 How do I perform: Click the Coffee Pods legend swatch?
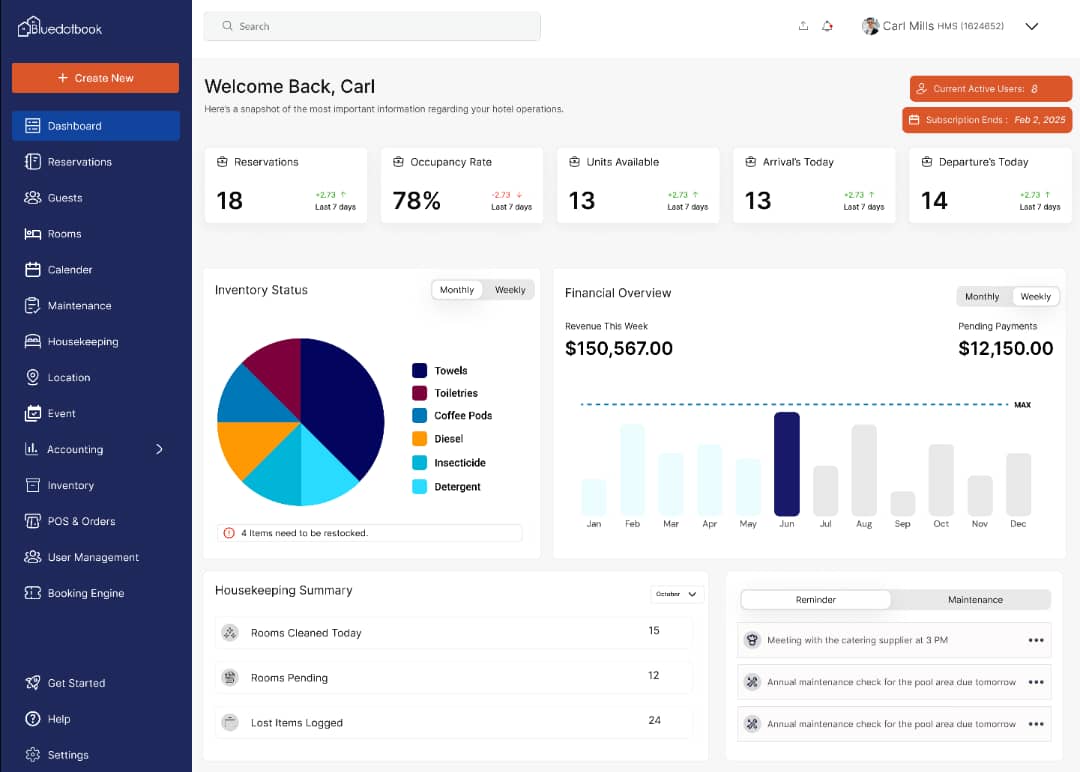[x=419, y=416]
